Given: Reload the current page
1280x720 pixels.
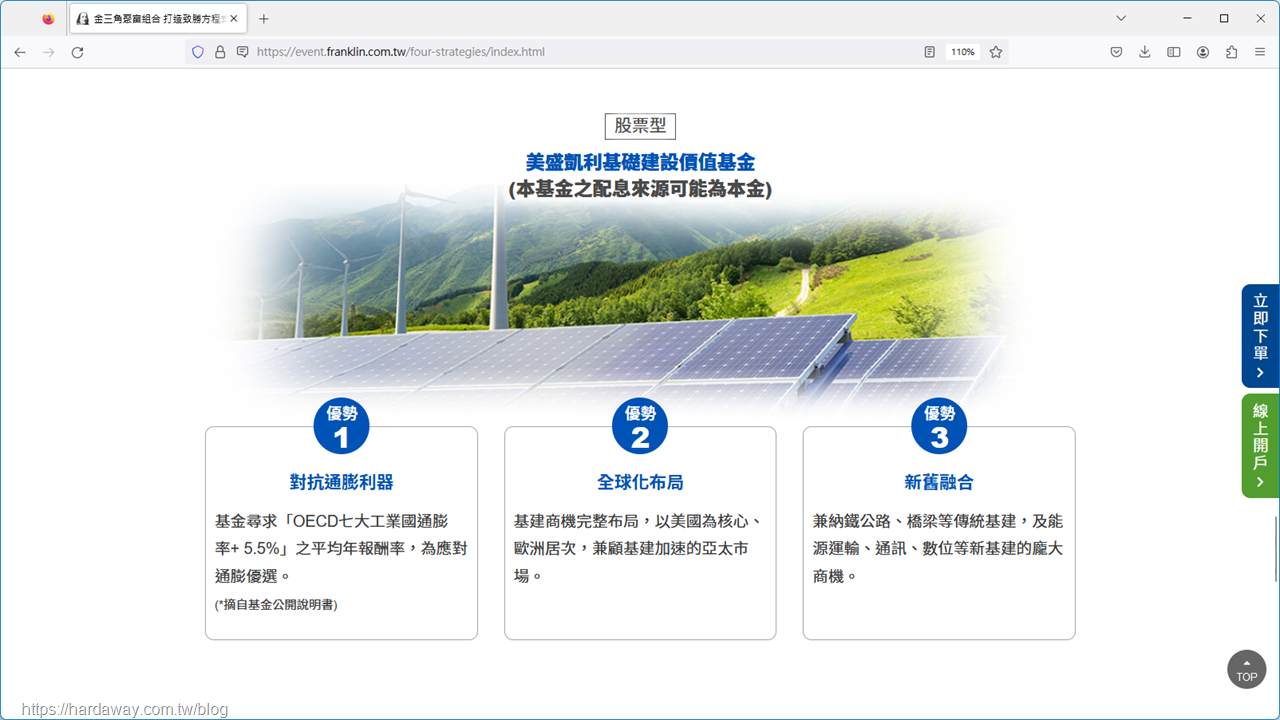Looking at the screenshot, I should pos(77,52).
